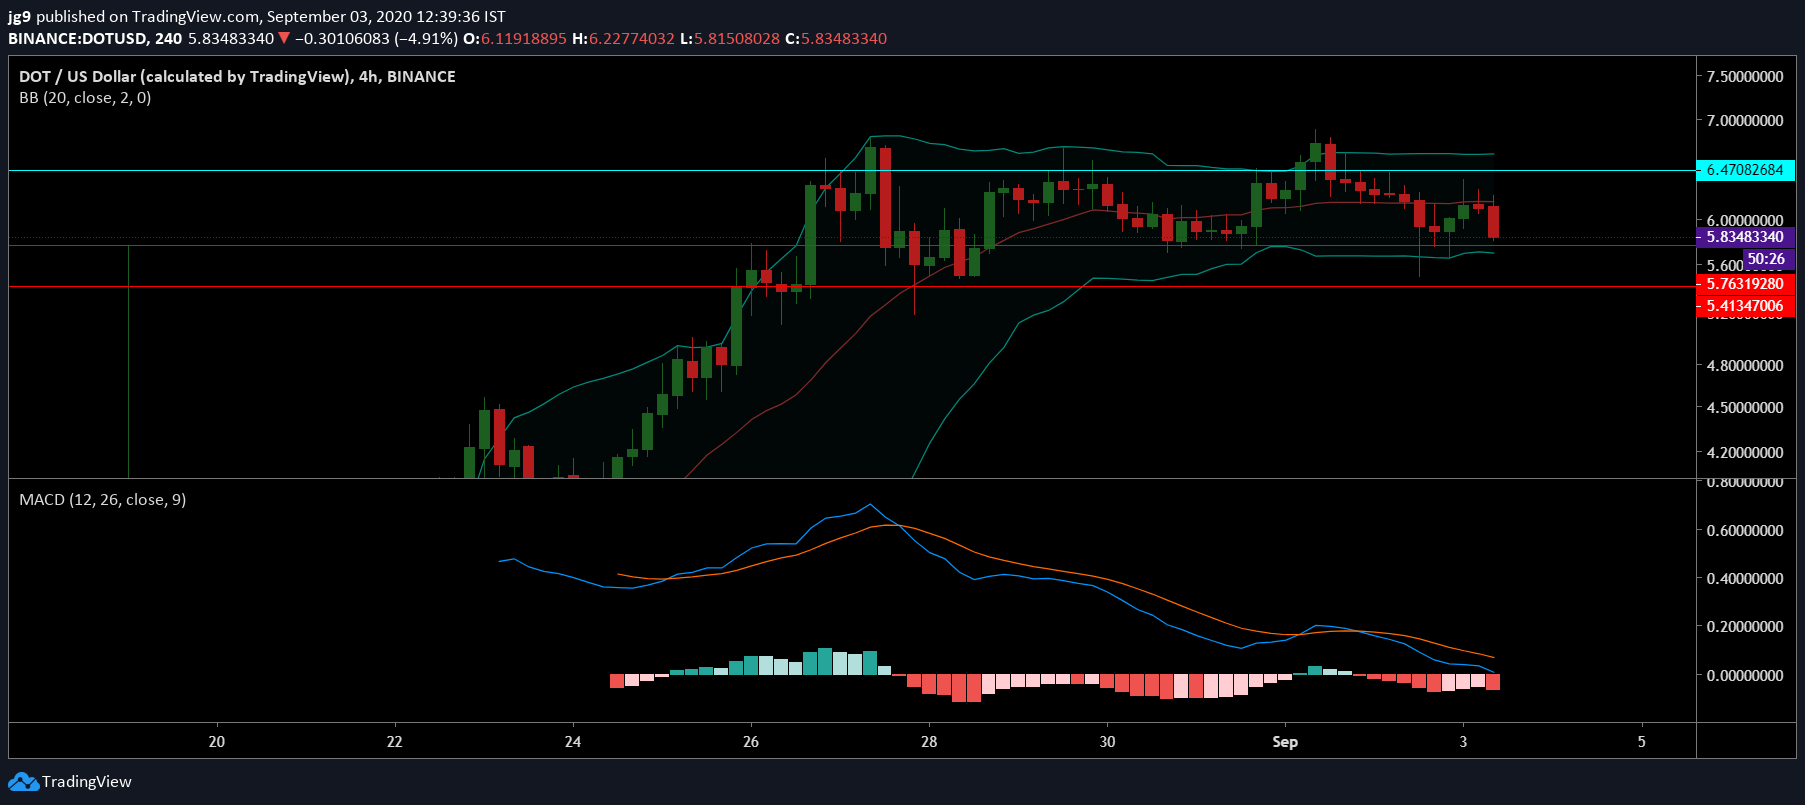
Task: Click the cyan horizontal resistance line
Action: (x=852, y=170)
